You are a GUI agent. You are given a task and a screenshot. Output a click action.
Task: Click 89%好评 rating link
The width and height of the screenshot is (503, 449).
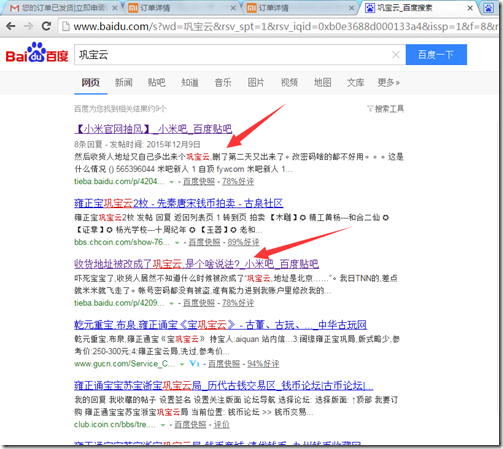pos(243,242)
